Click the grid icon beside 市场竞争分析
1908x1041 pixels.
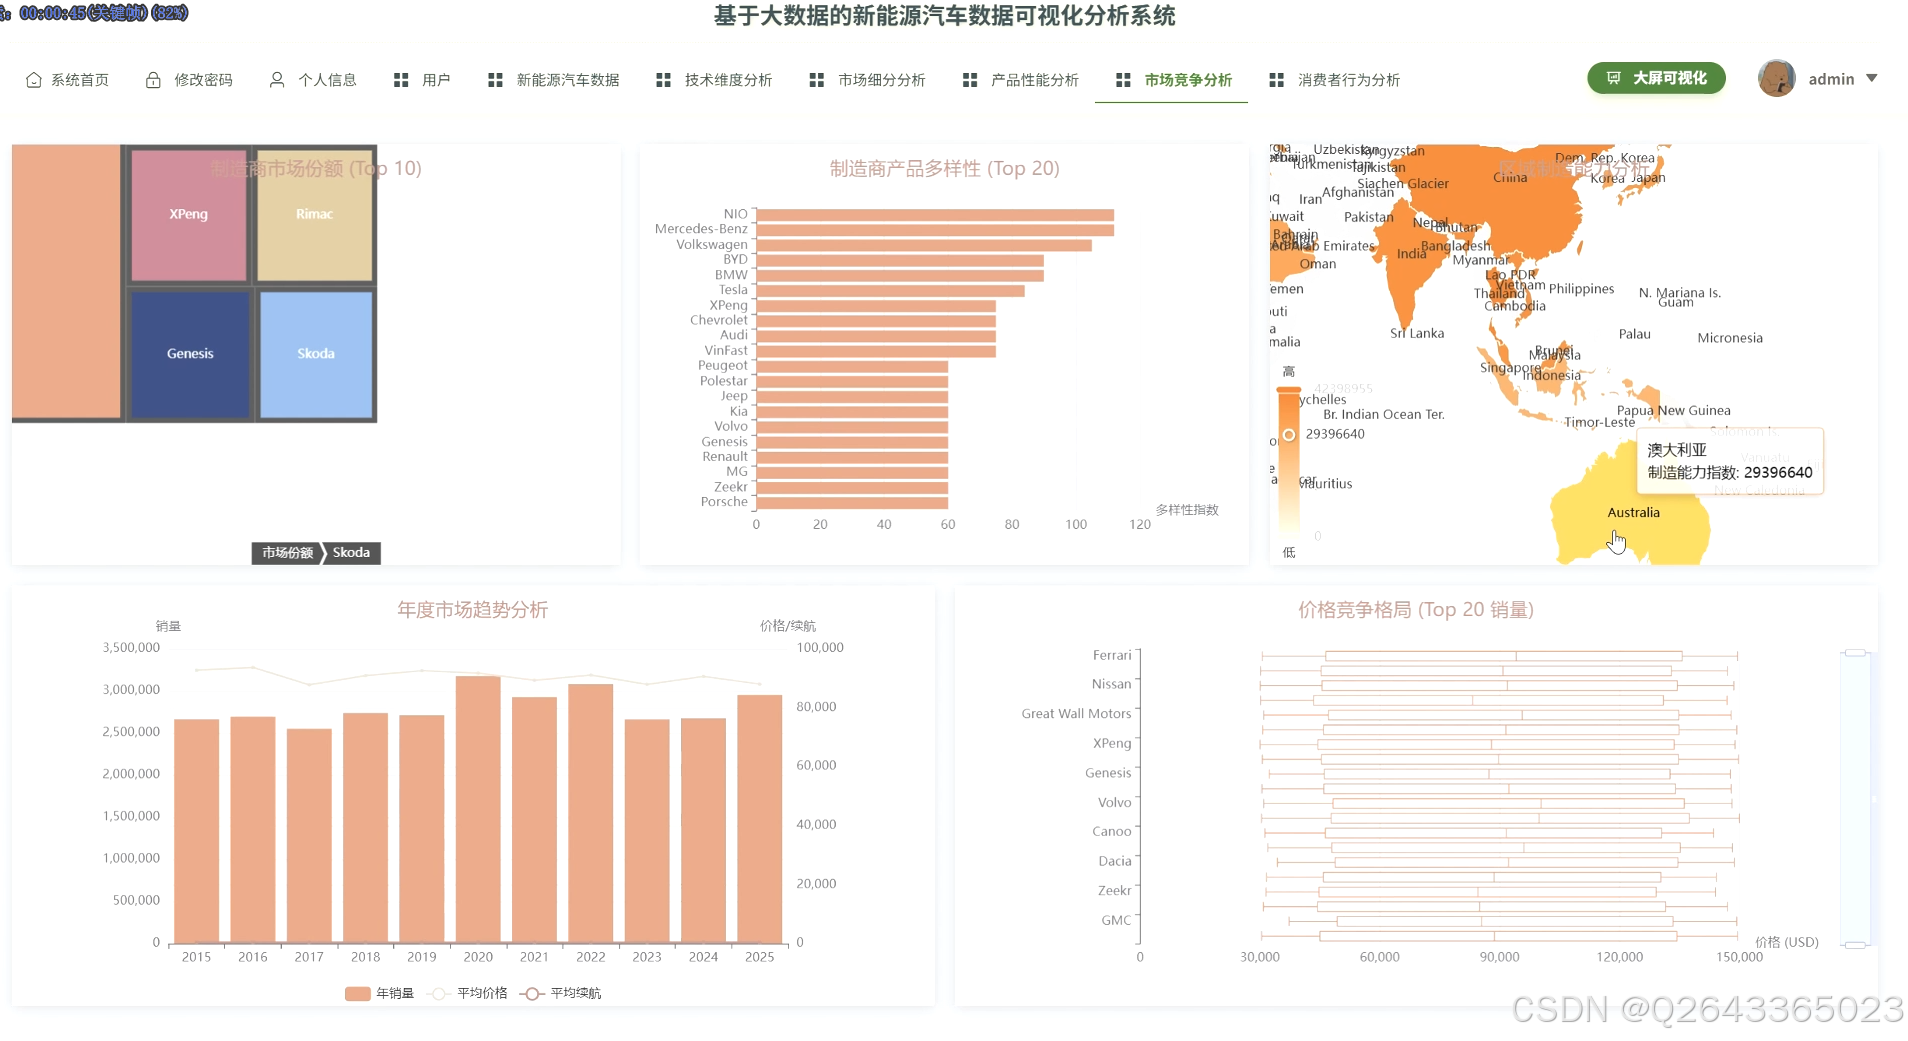click(x=1123, y=80)
